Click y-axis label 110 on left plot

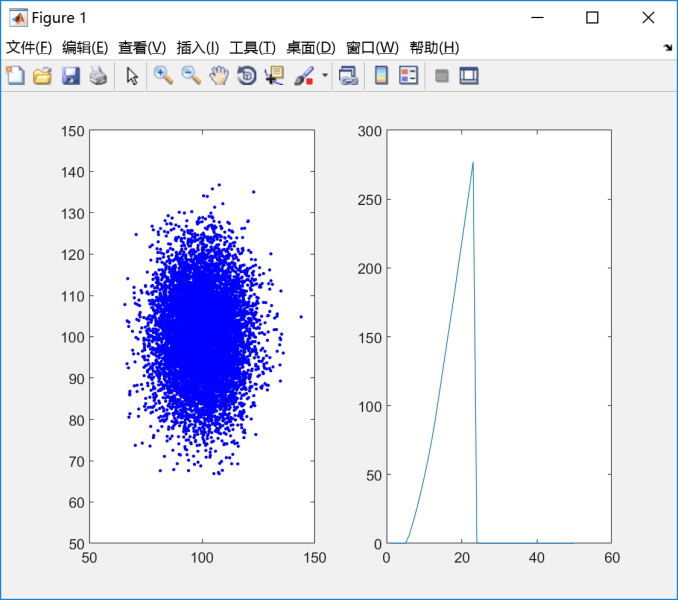pyautogui.click(x=73, y=297)
